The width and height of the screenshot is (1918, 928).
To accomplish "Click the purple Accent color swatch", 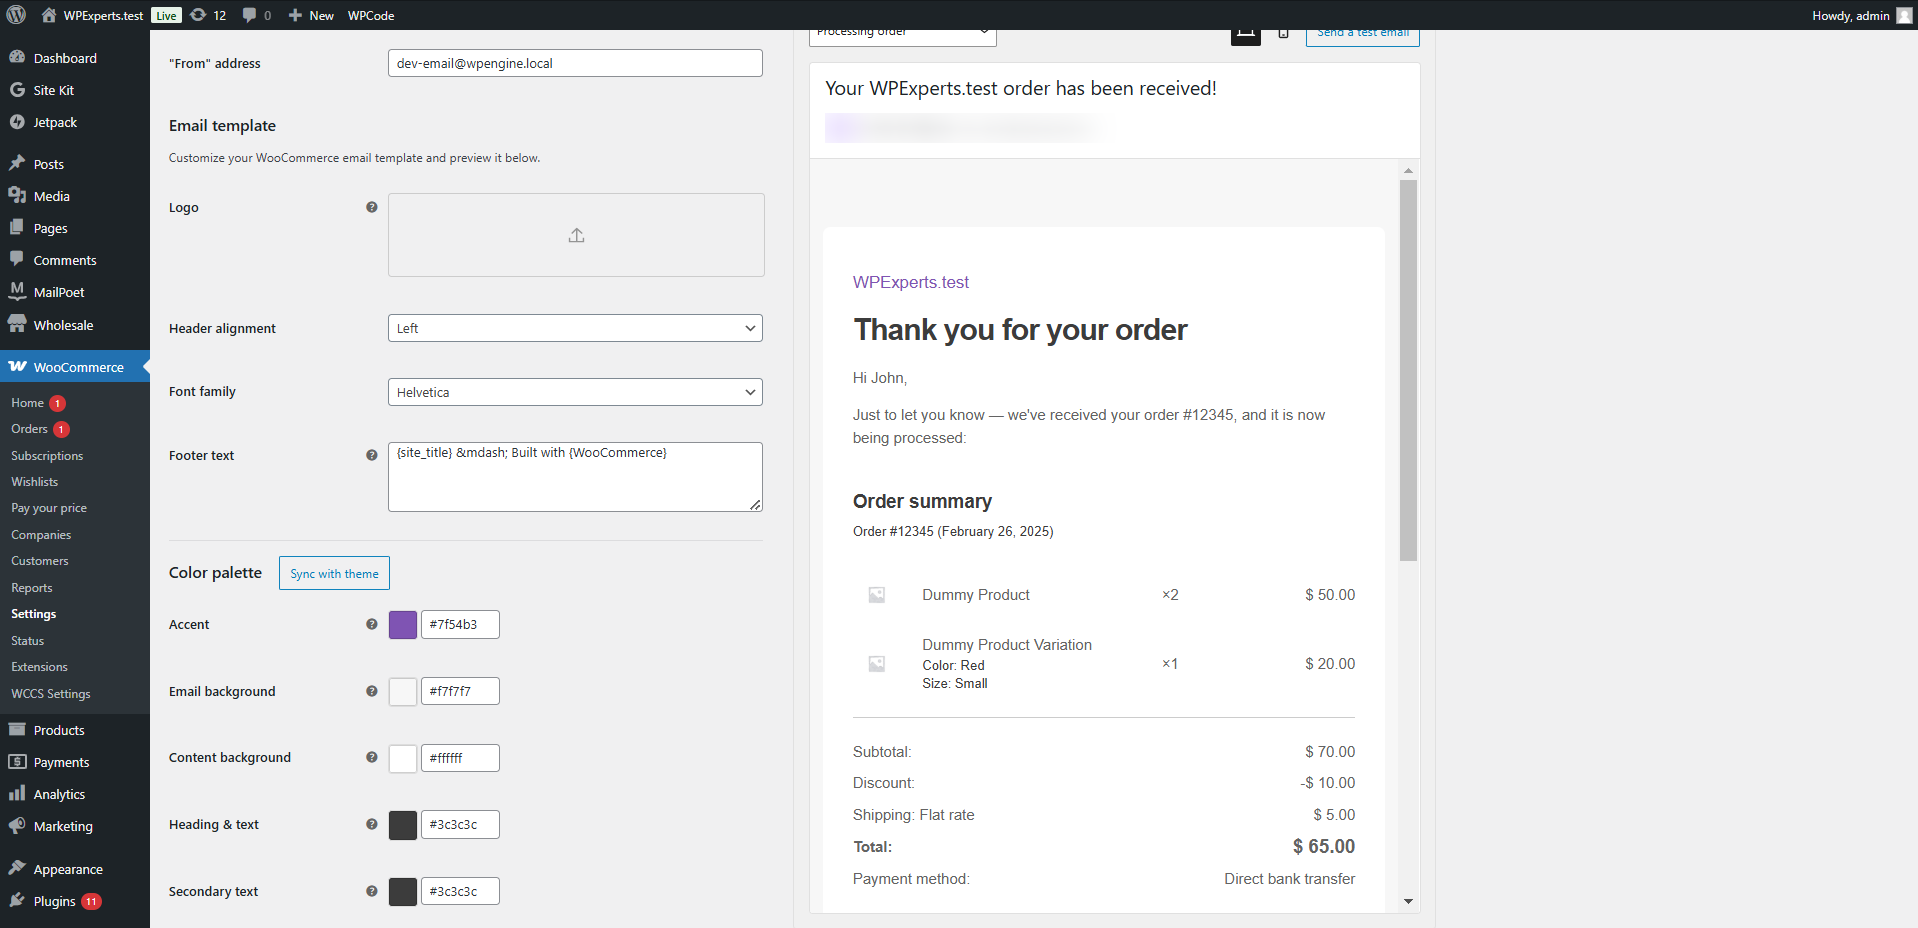I will 402,624.
